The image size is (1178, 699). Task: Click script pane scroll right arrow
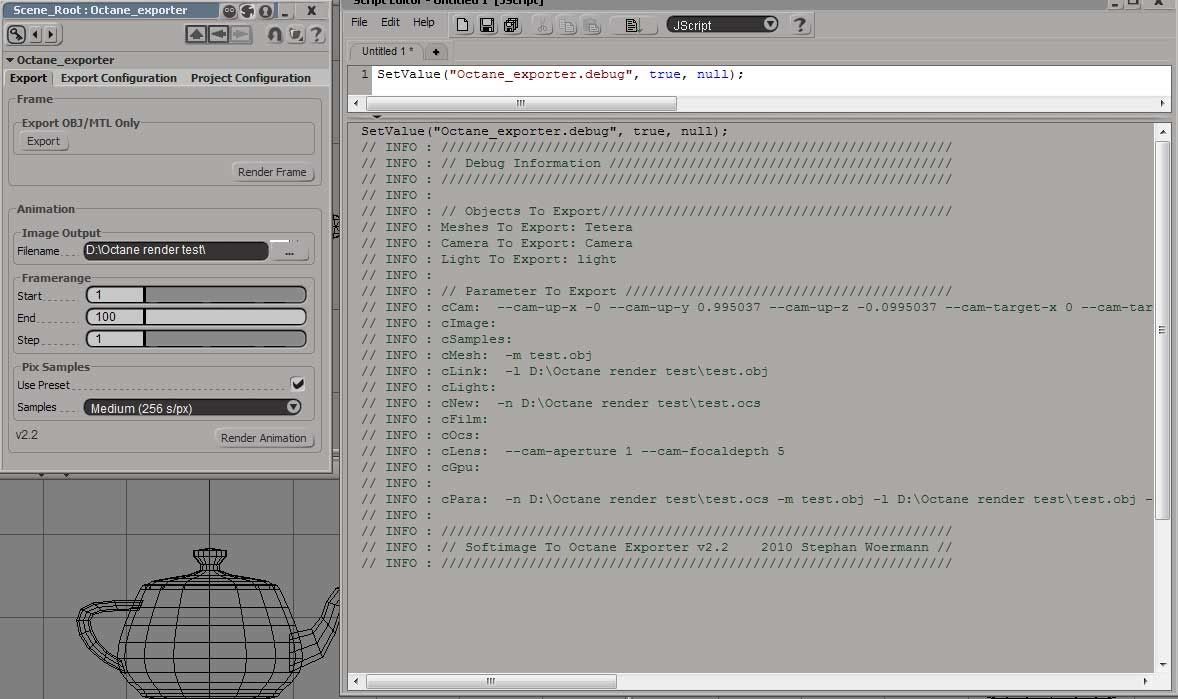click(1162, 103)
